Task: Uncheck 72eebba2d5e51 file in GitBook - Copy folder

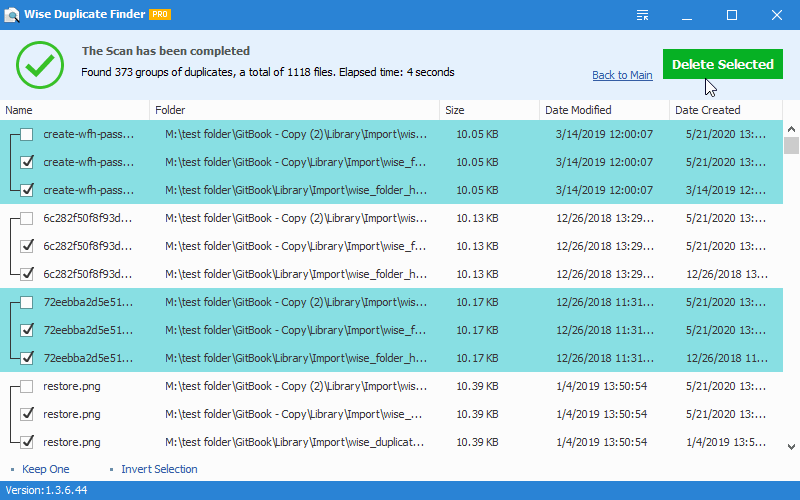Action: coord(27,331)
